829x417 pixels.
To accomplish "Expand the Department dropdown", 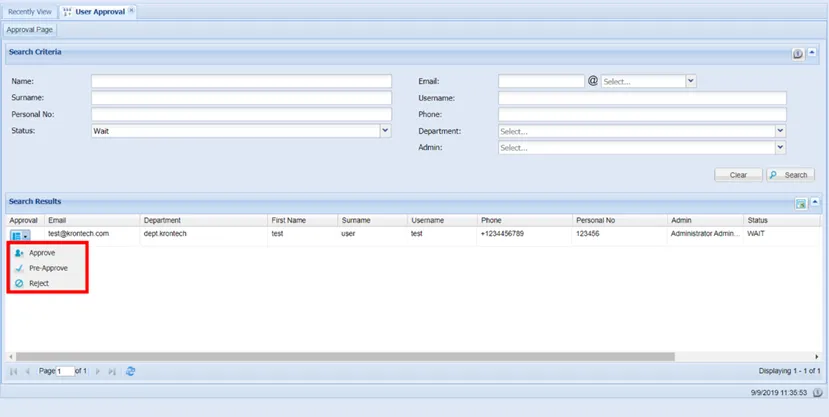I will click(780, 131).
